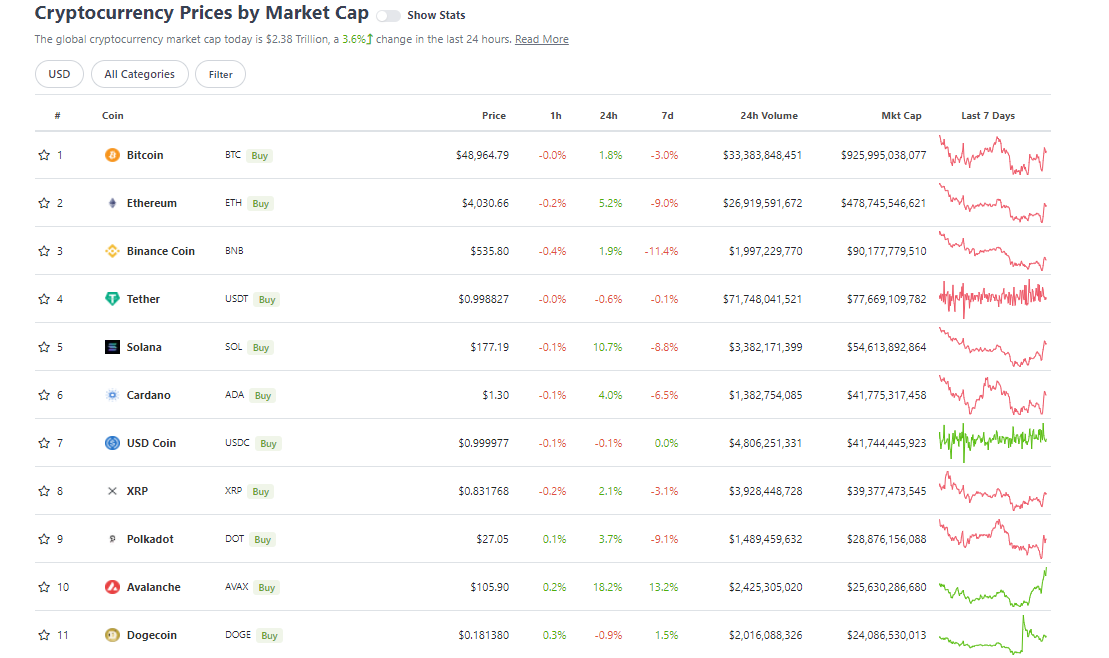Click the Solana logo icon

click(112, 347)
